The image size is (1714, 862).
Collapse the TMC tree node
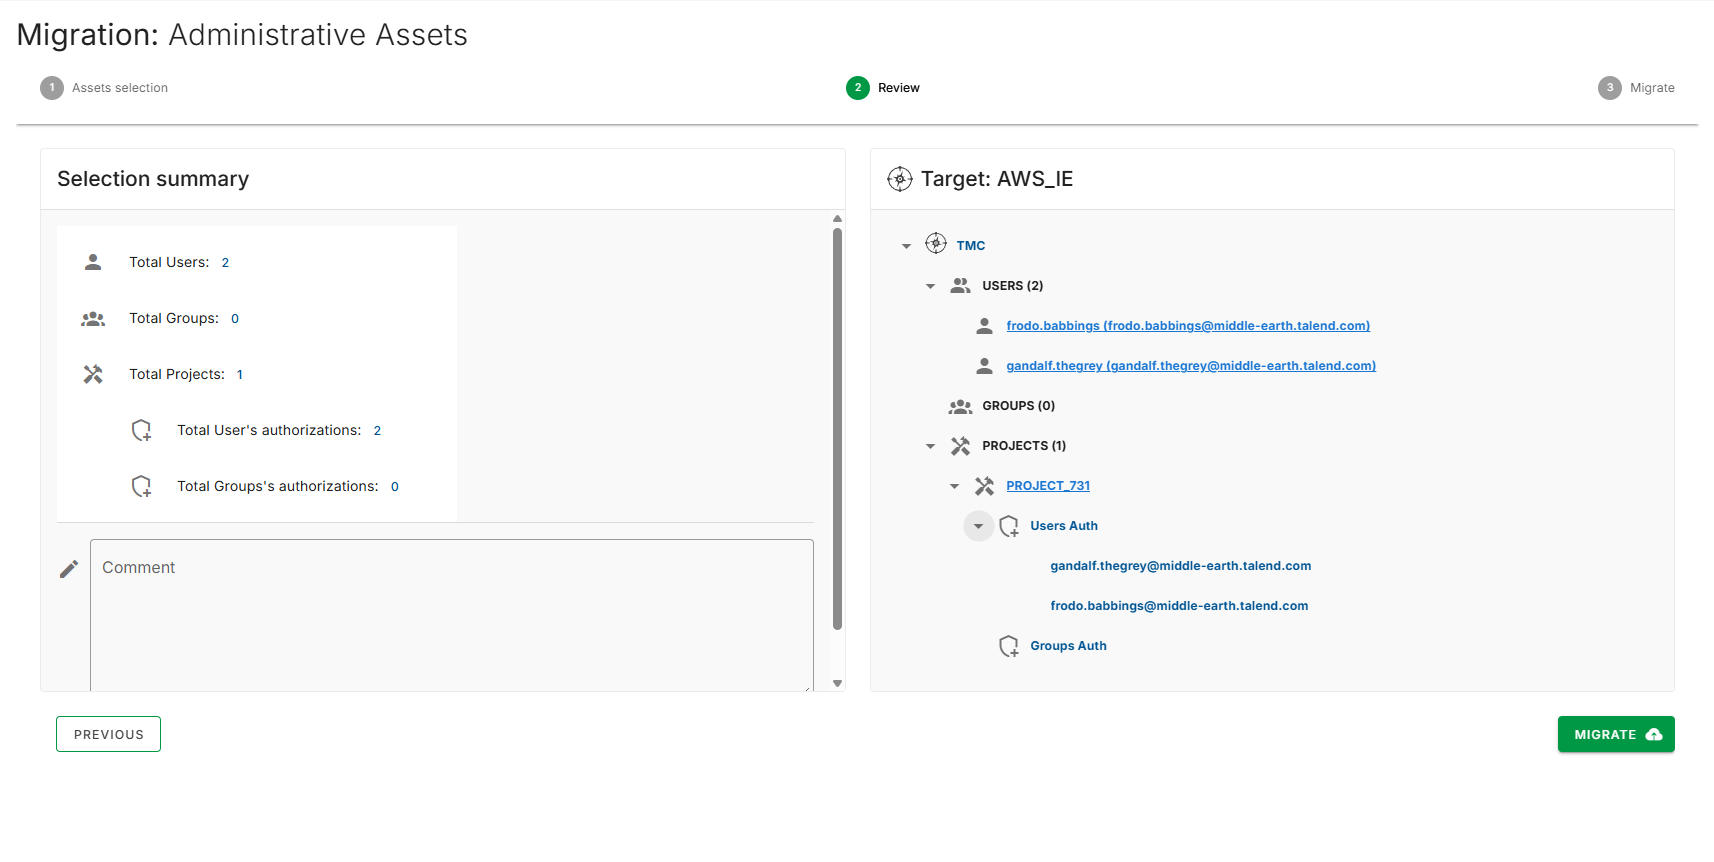coord(906,246)
